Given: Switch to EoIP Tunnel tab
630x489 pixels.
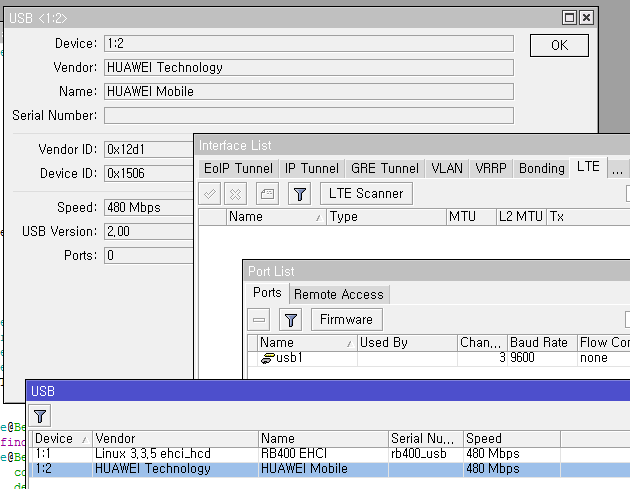Looking at the screenshot, I should click(x=238, y=168).
